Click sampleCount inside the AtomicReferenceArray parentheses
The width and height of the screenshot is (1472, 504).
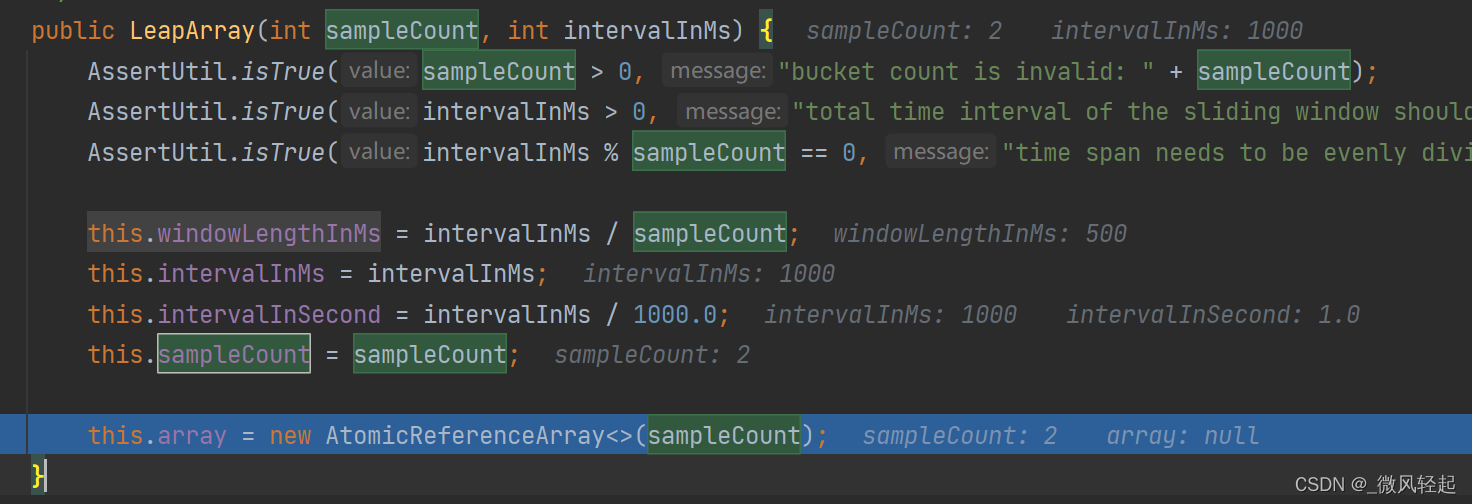point(724,436)
